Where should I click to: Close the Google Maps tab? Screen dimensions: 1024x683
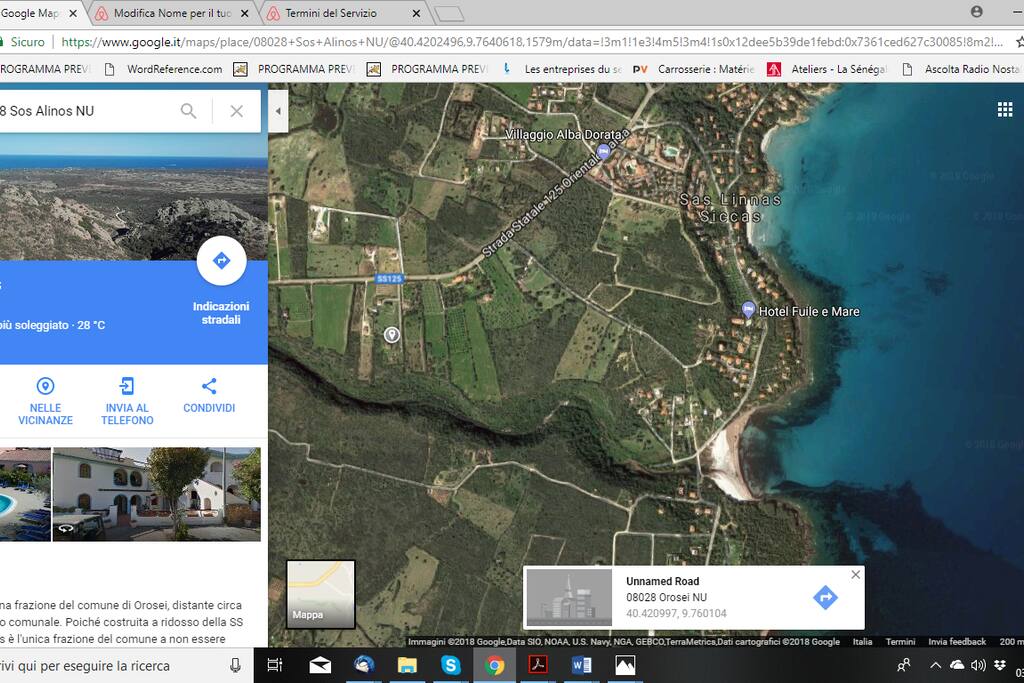click(x=72, y=13)
